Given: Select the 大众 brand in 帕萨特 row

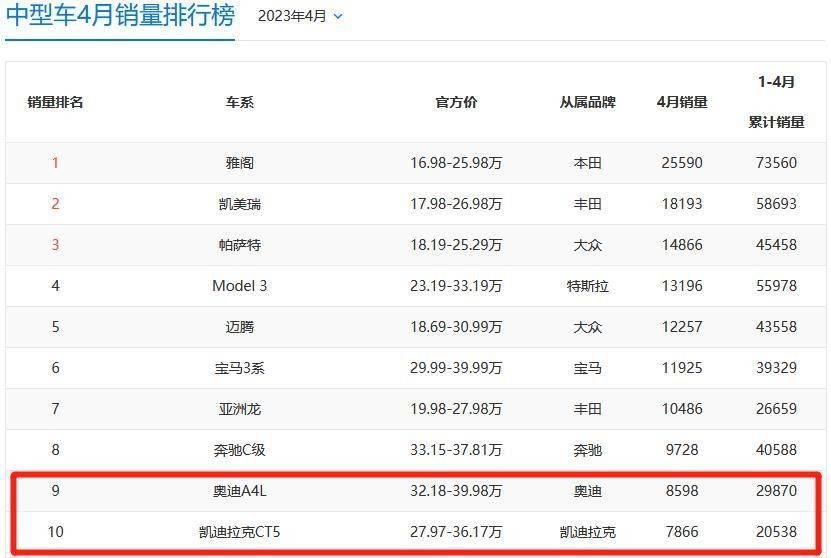Looking at the screenshot, I should 587,245.
